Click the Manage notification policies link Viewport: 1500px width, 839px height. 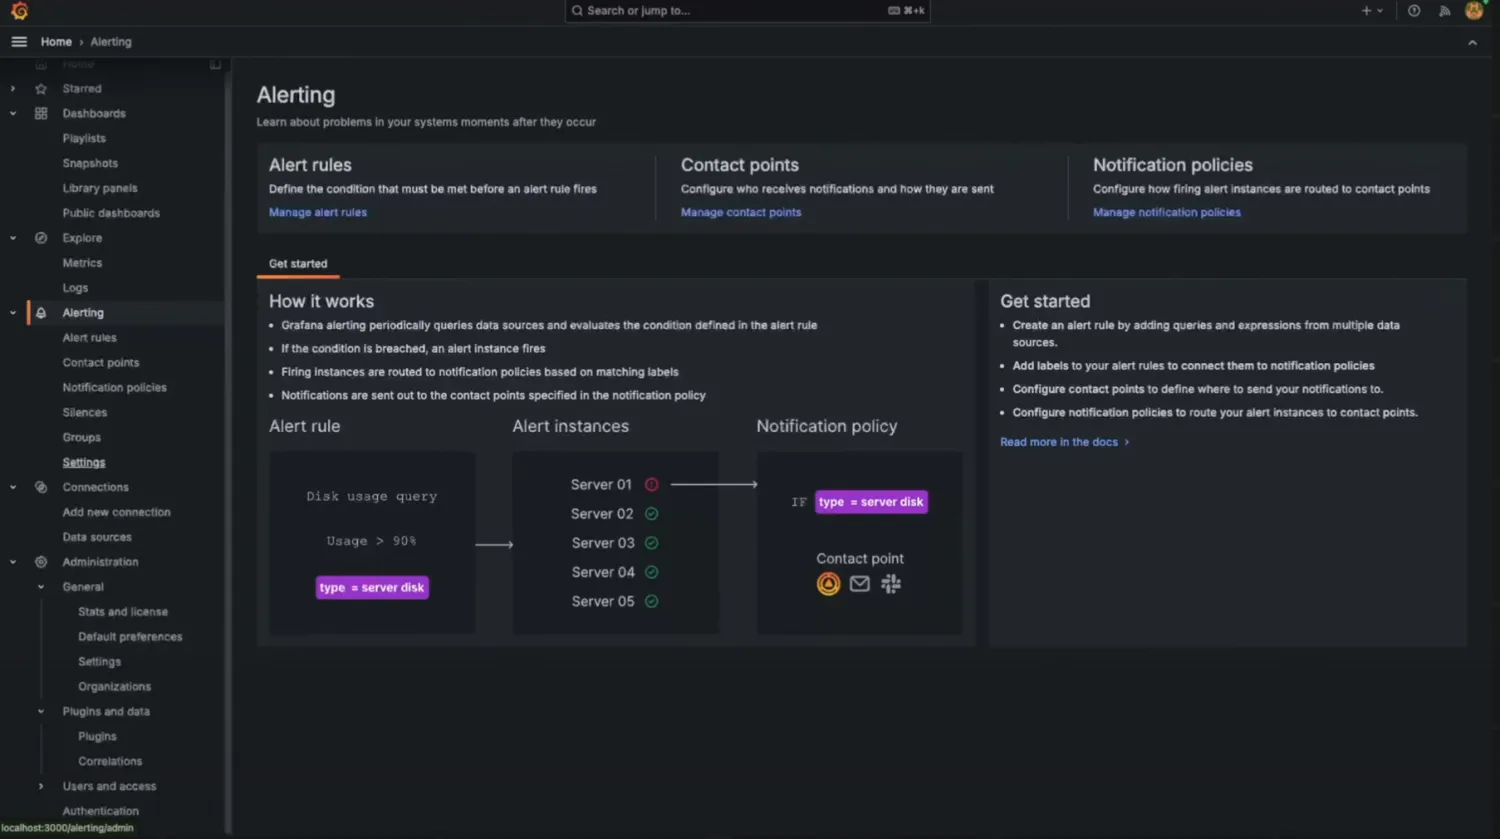[1167, 213]
